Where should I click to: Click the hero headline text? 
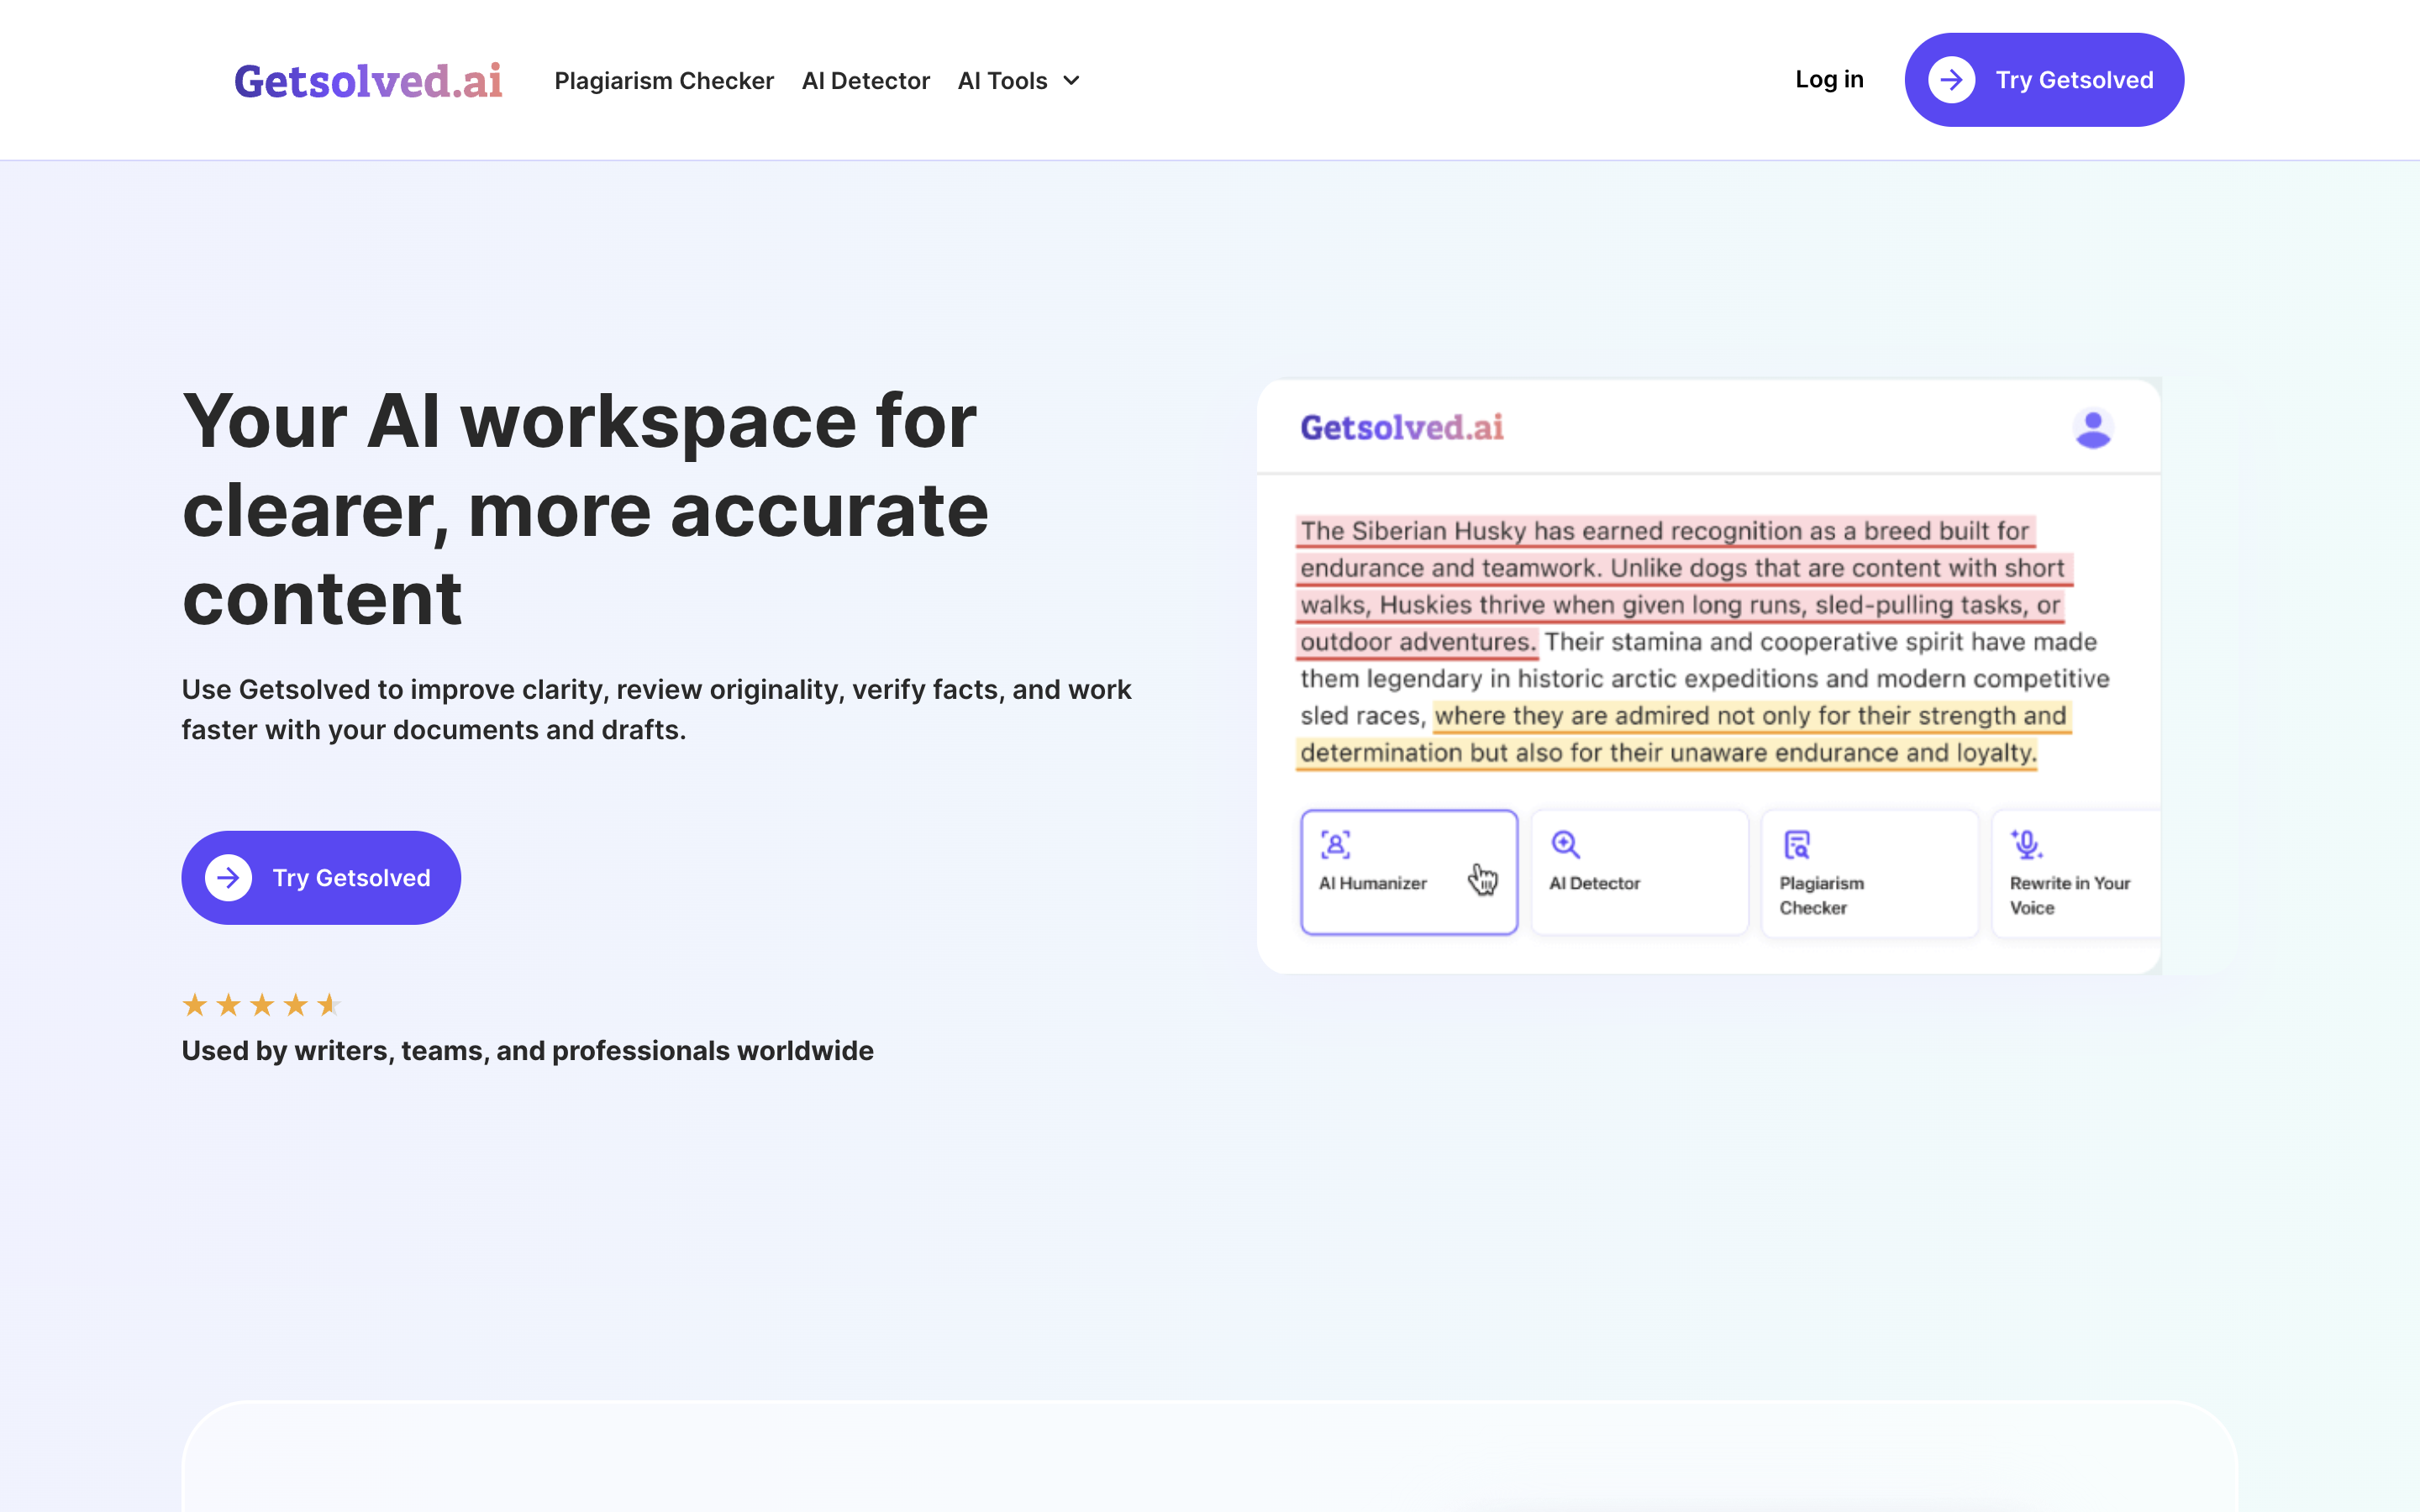[585, 509]
